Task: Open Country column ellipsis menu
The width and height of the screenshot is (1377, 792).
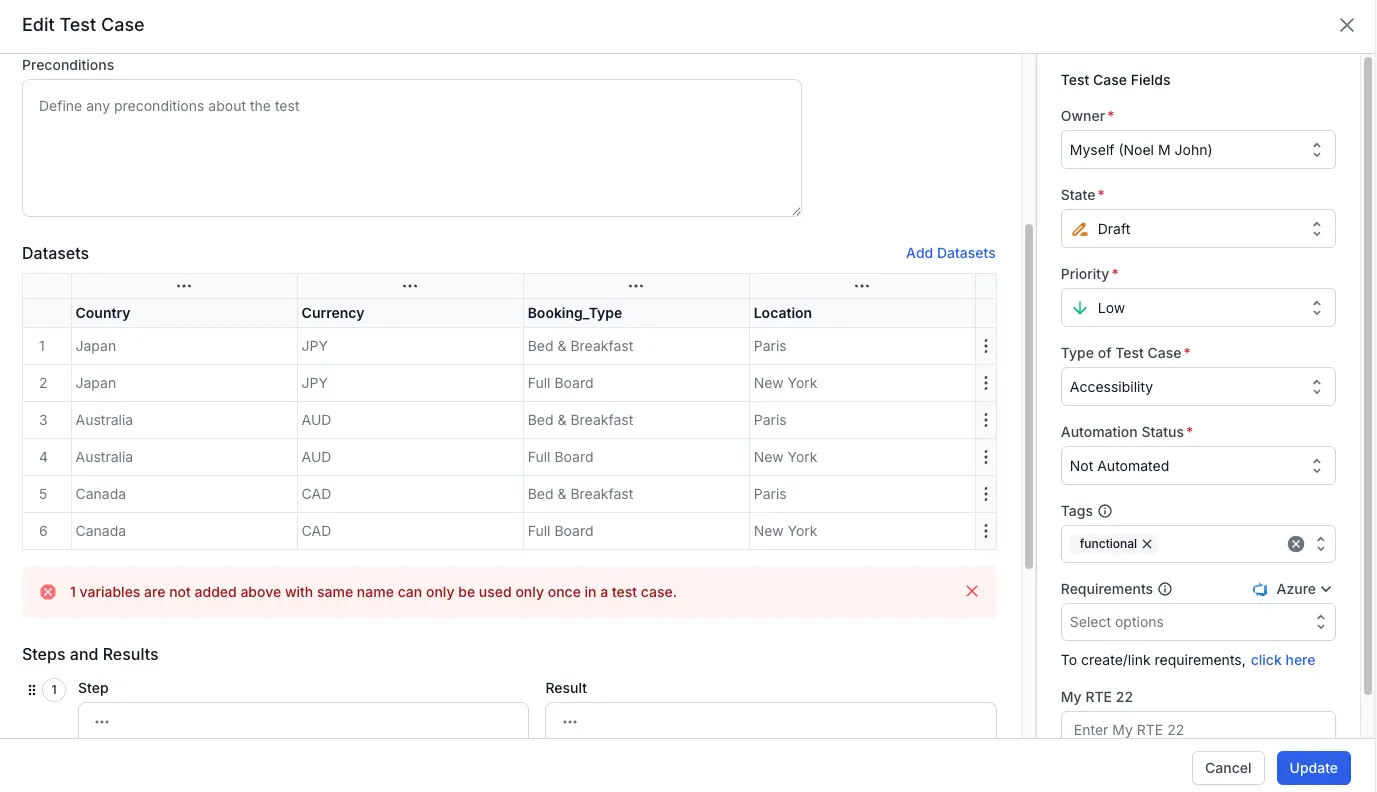Action: pos(184,286)
